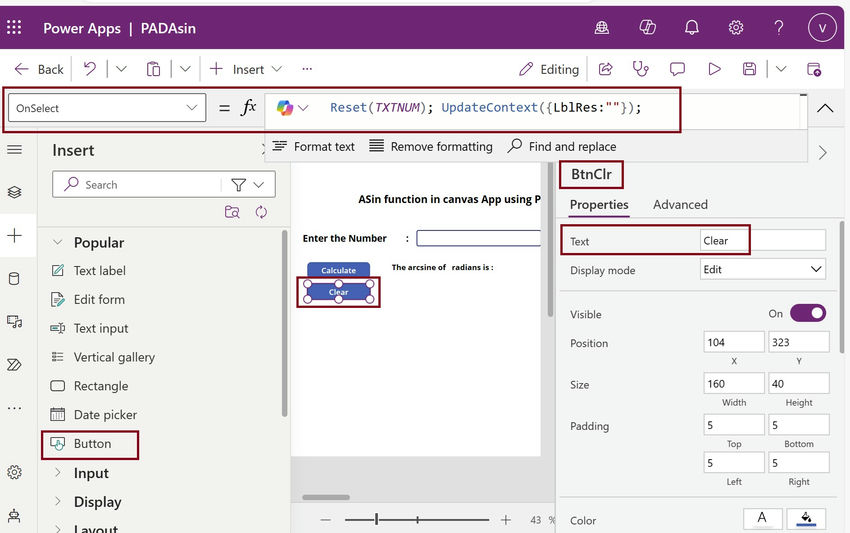Click inside the formula bar text
Image resolution: width=850 pixels, height=533 pixels.
coord(485,107)
